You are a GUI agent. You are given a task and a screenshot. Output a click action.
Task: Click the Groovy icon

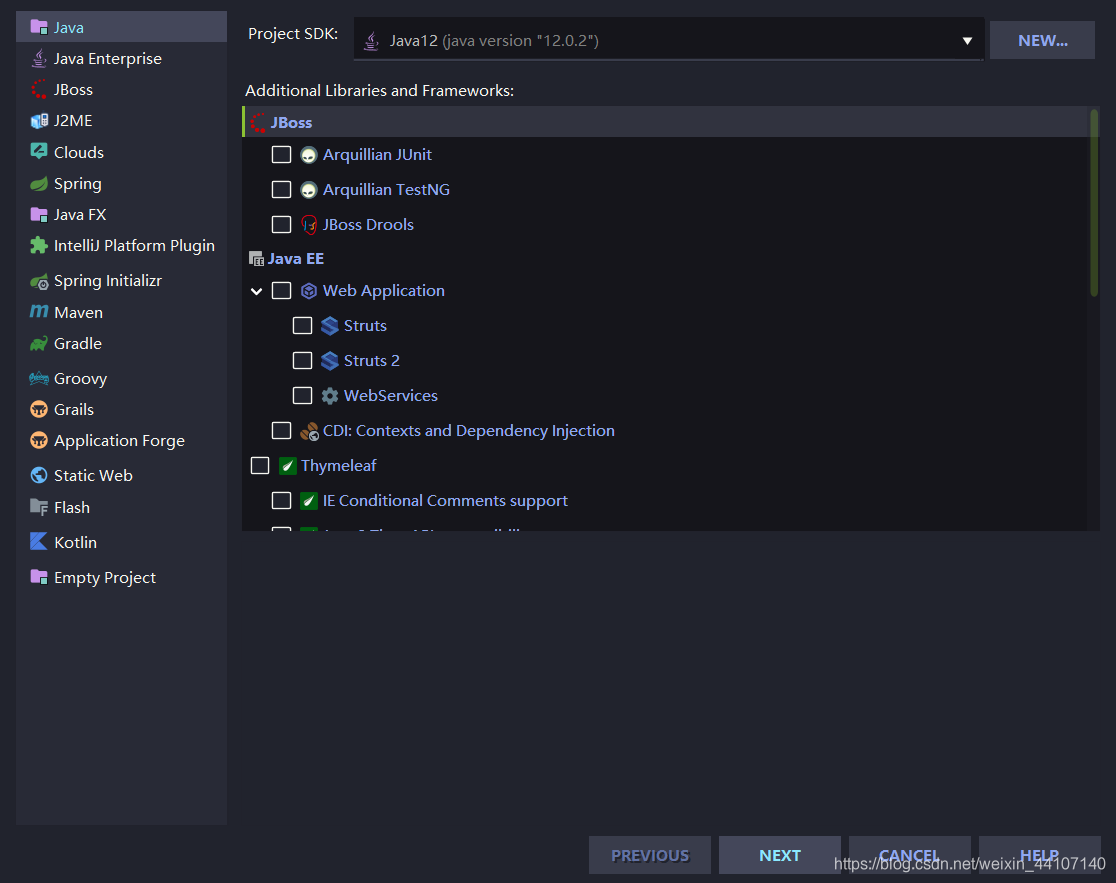tap(39, 379)
